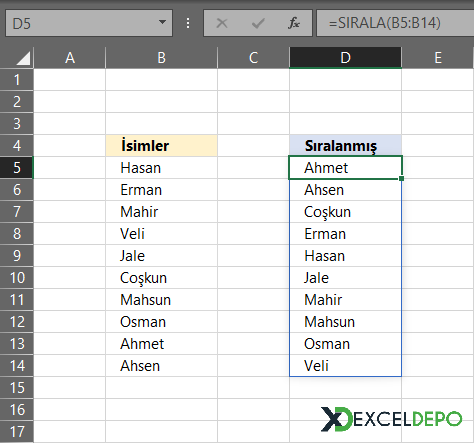This screenshot has width=474, height=443.
Task: Click the ExcelDepo logo
Action: click(x=391, y=419)
